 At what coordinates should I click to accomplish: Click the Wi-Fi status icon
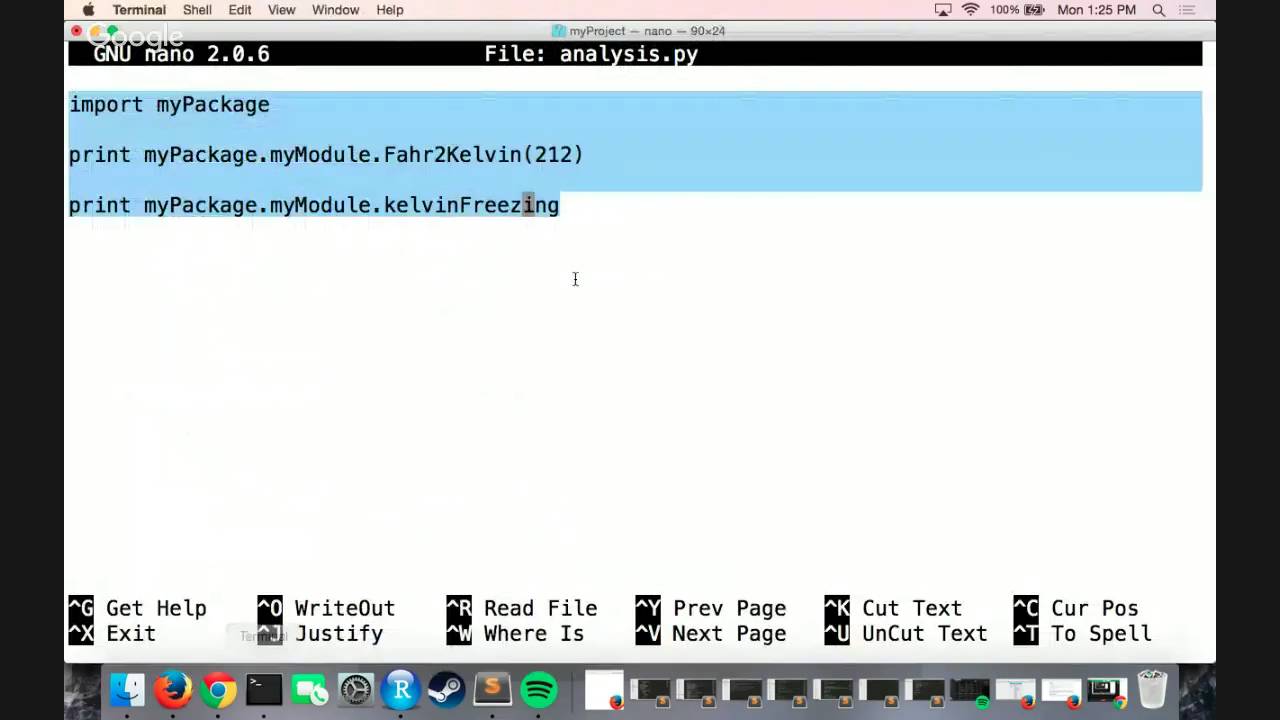[970, 10]
